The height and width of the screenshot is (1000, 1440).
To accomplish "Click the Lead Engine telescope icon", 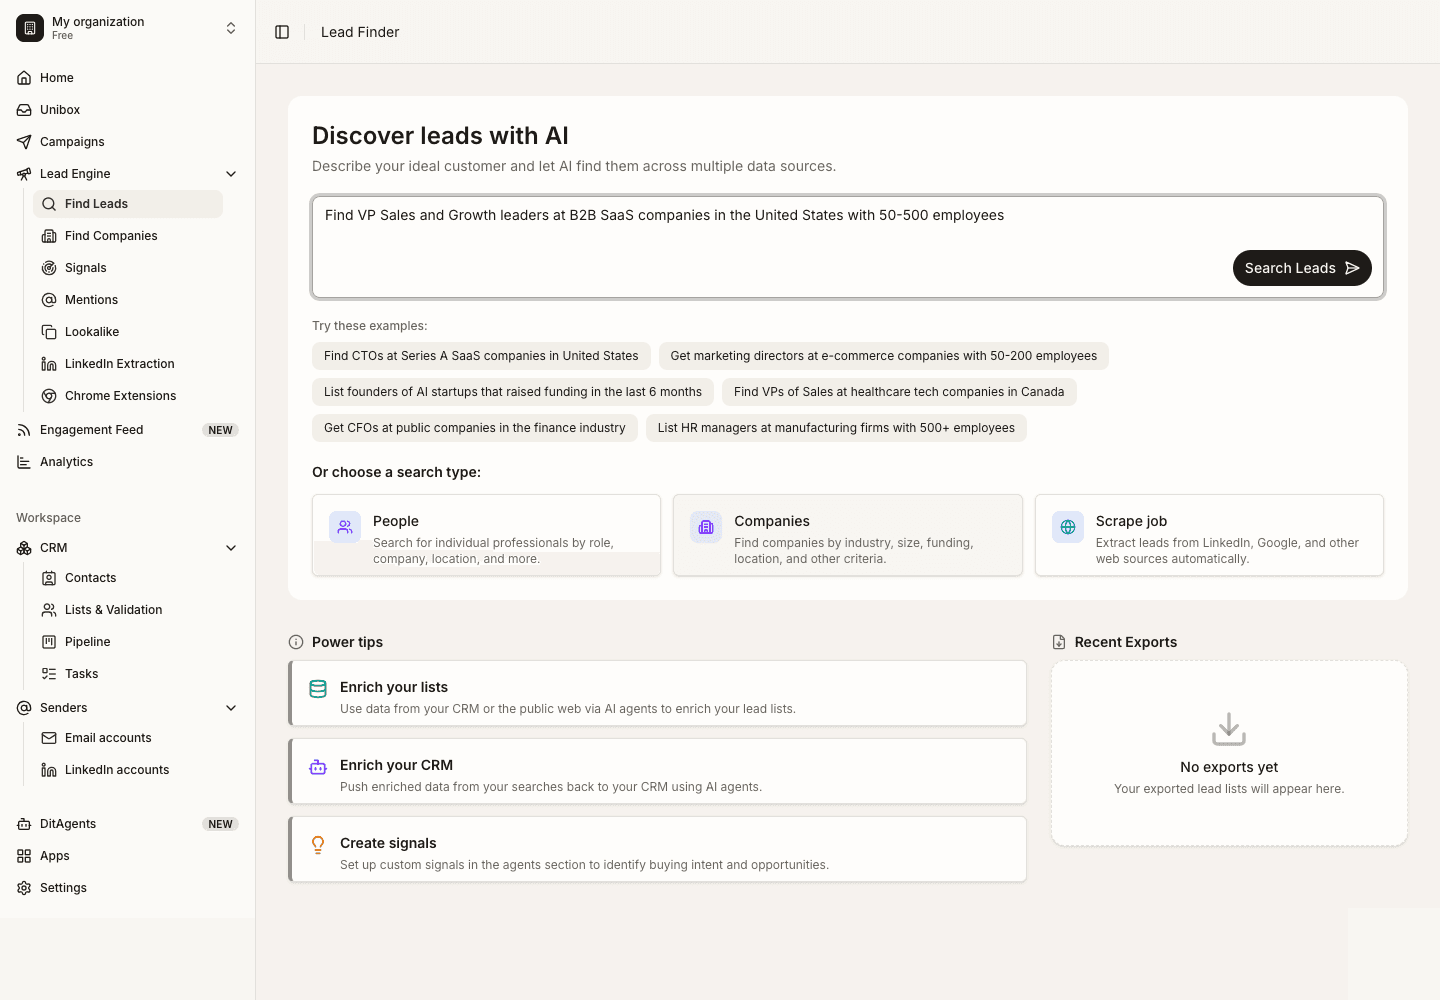I will (x=24, y=174).
